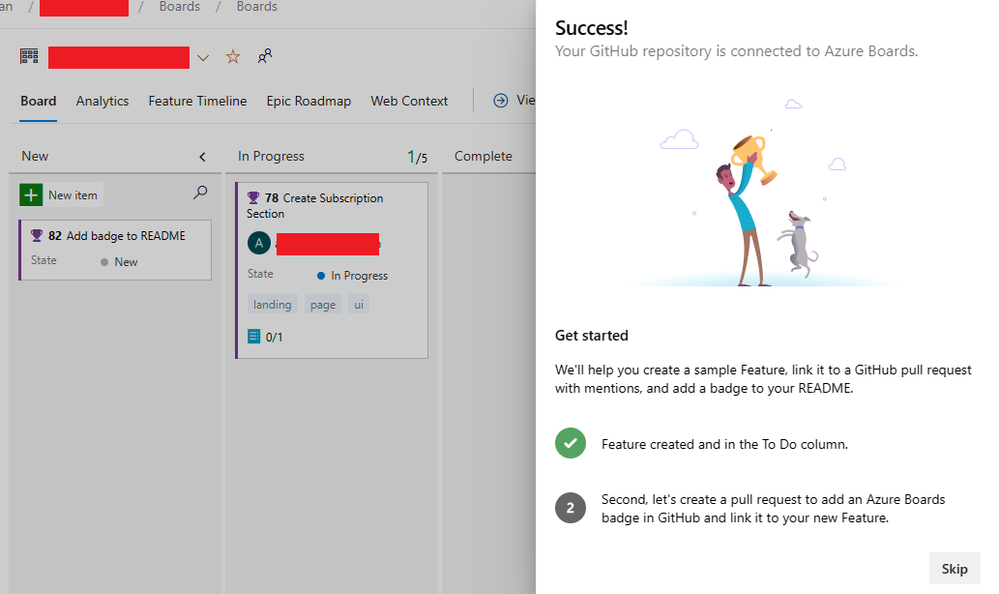
Task: Change the New state value on item 82
Action: (x=119, y=262)
